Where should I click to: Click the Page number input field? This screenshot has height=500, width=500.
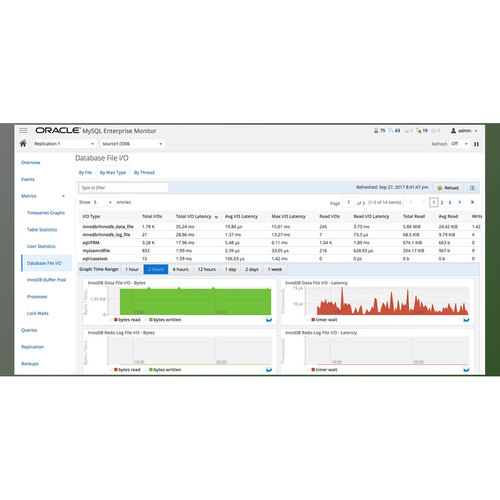(349, 202)
